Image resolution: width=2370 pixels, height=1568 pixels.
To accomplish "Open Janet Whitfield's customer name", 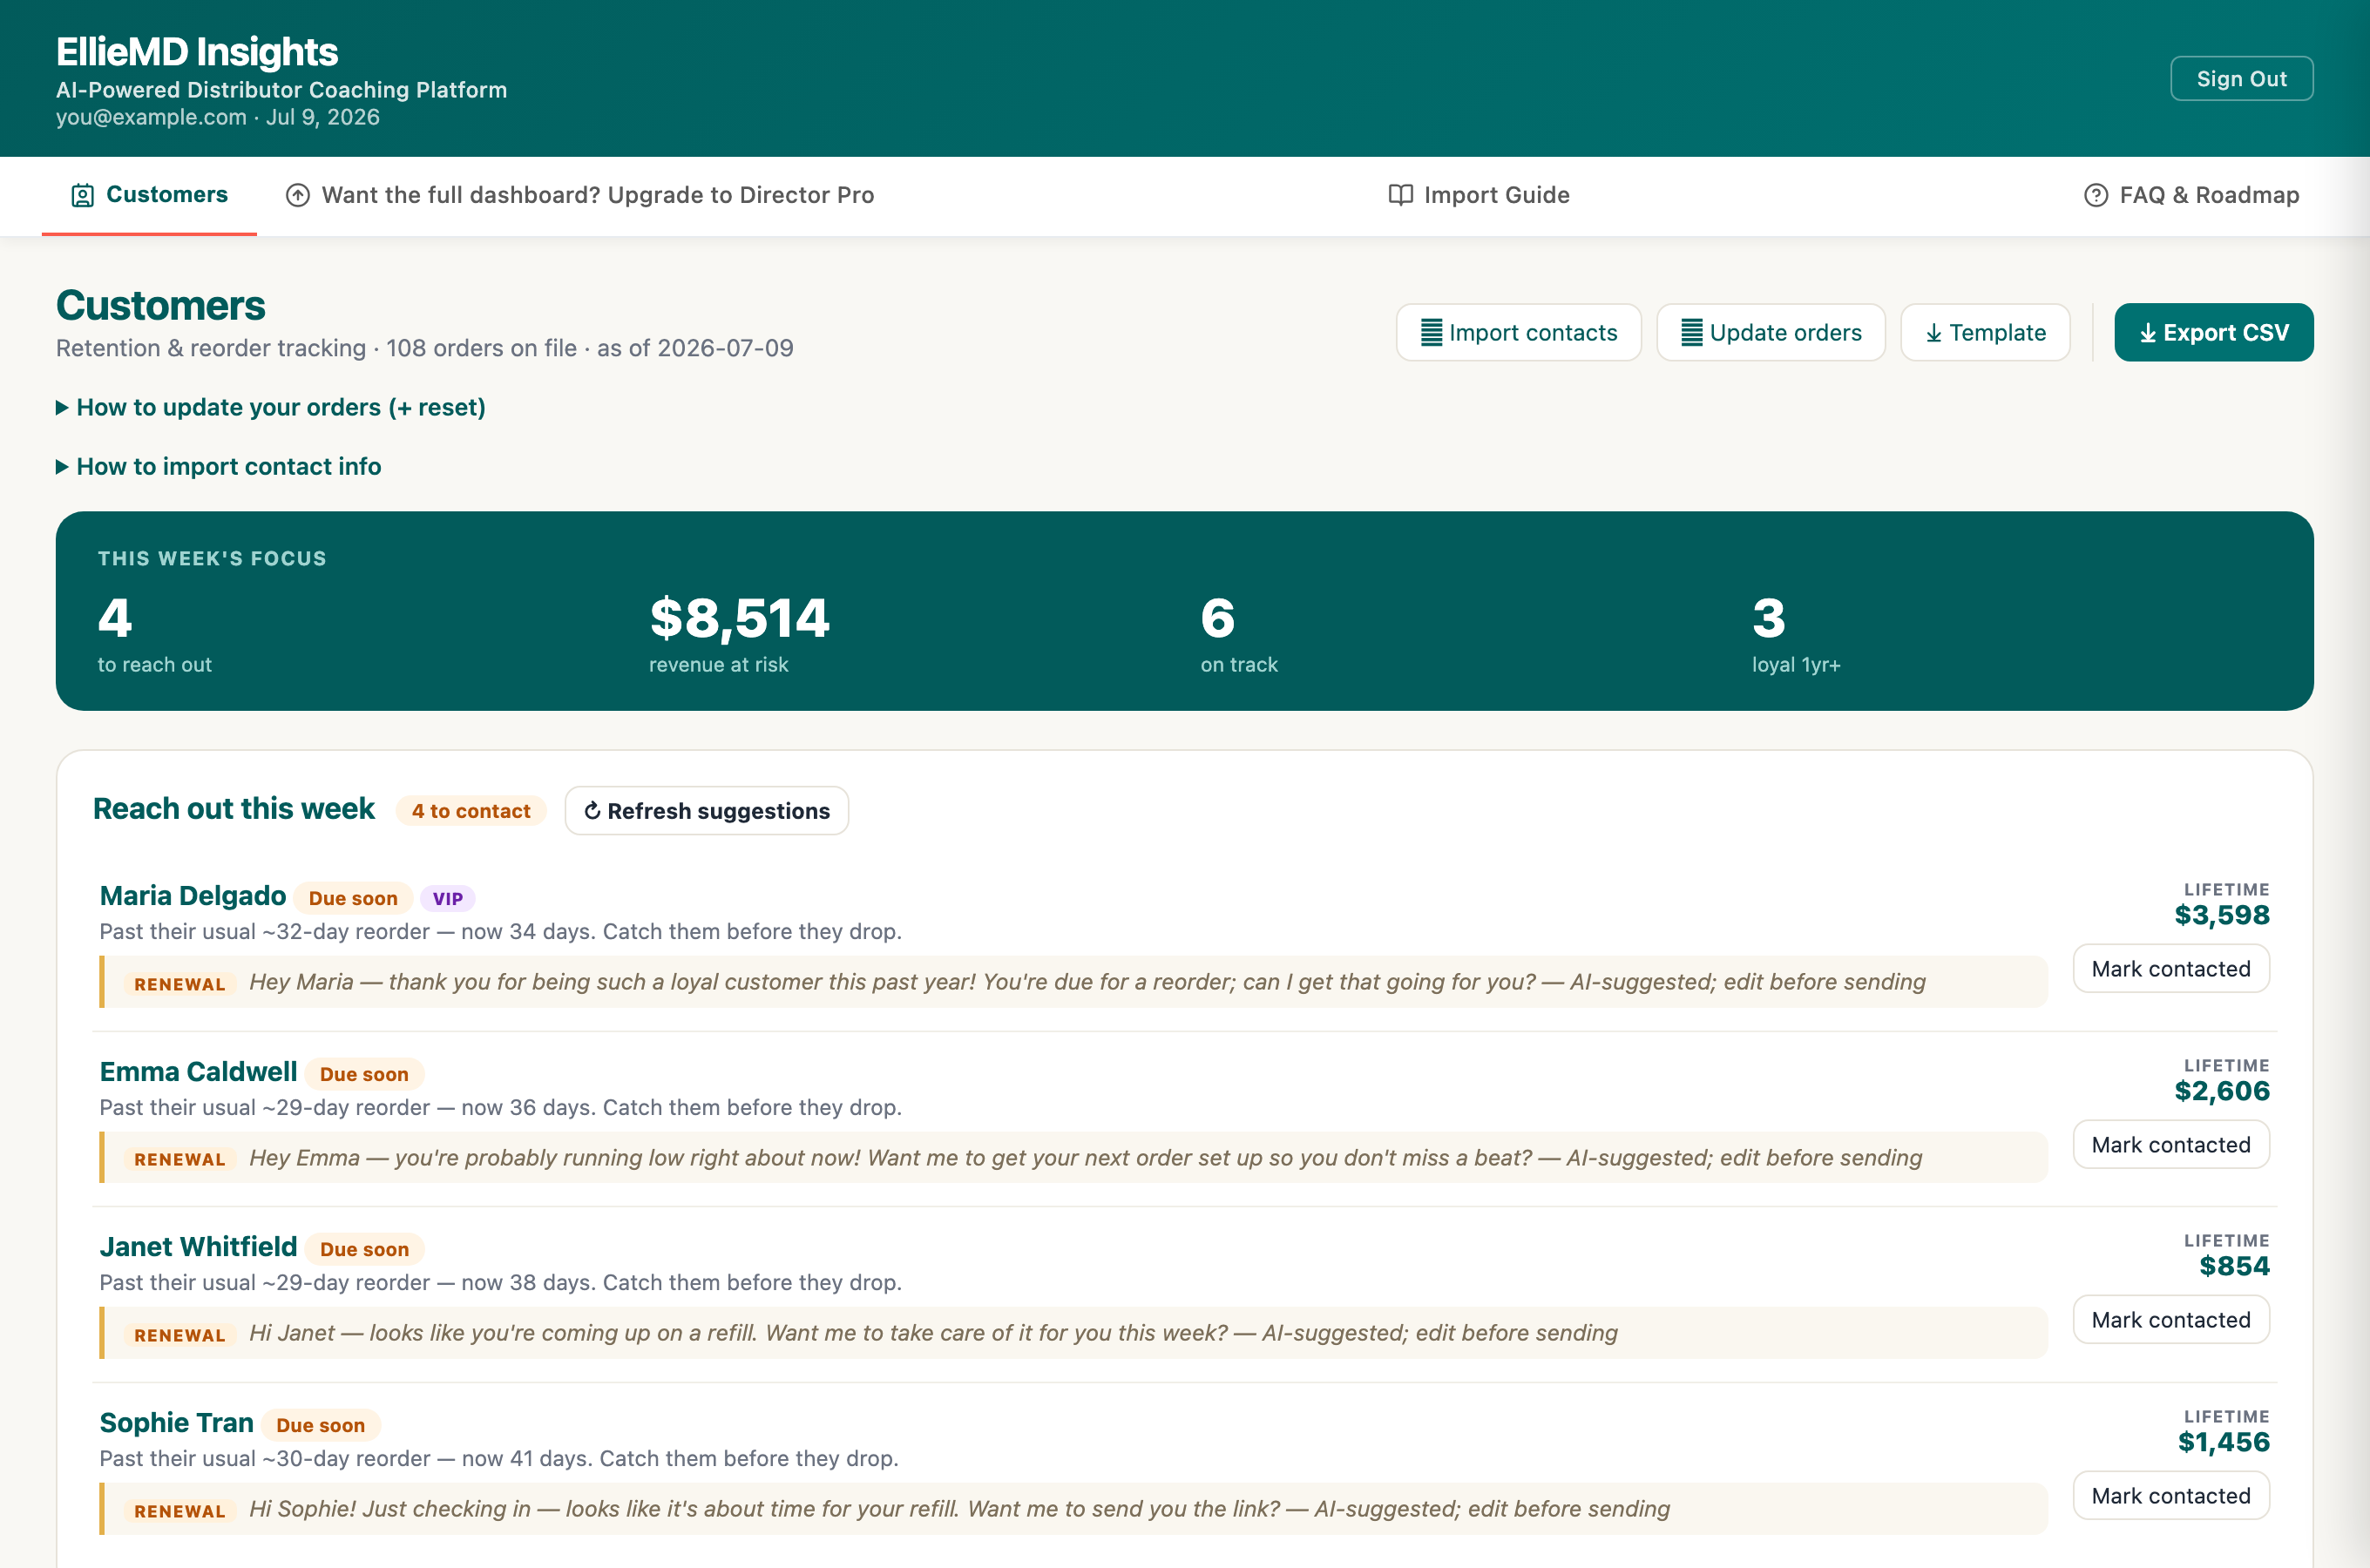I will tap(198, 1247).
